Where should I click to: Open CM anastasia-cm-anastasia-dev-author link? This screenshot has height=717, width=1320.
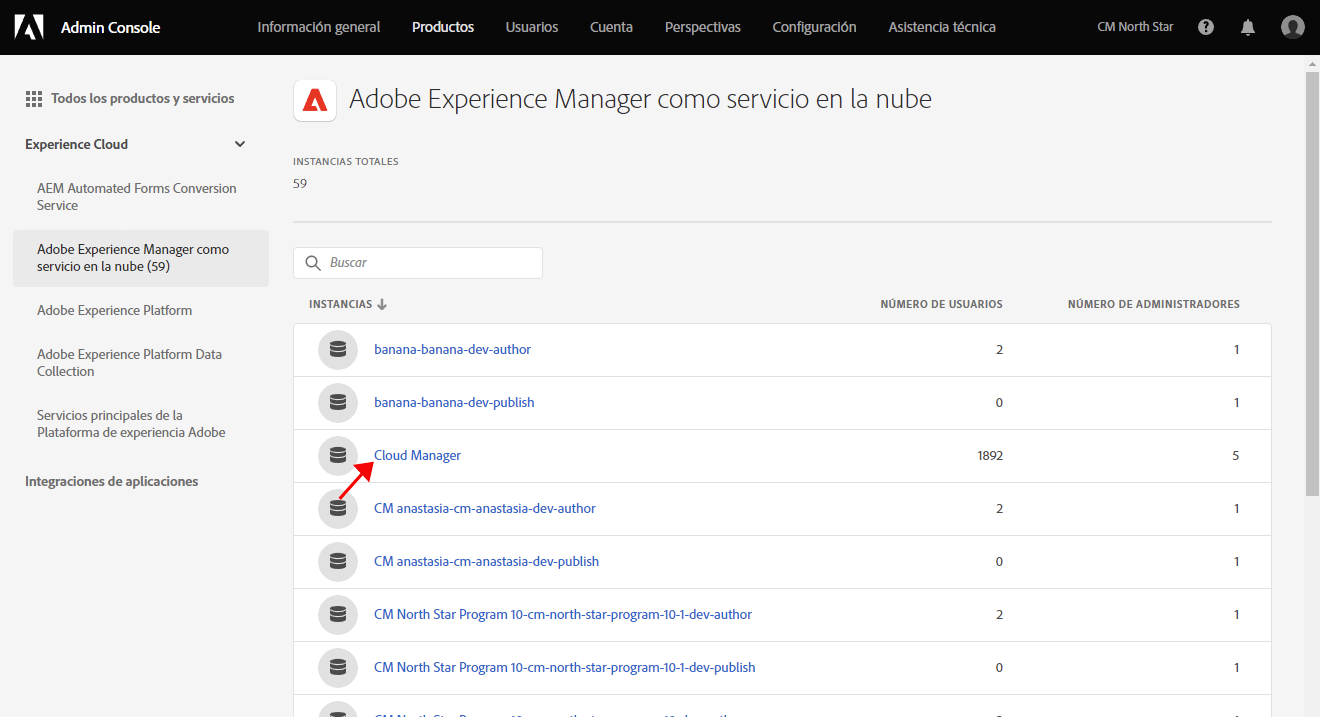pyautogui.click(x=485, y=509)
